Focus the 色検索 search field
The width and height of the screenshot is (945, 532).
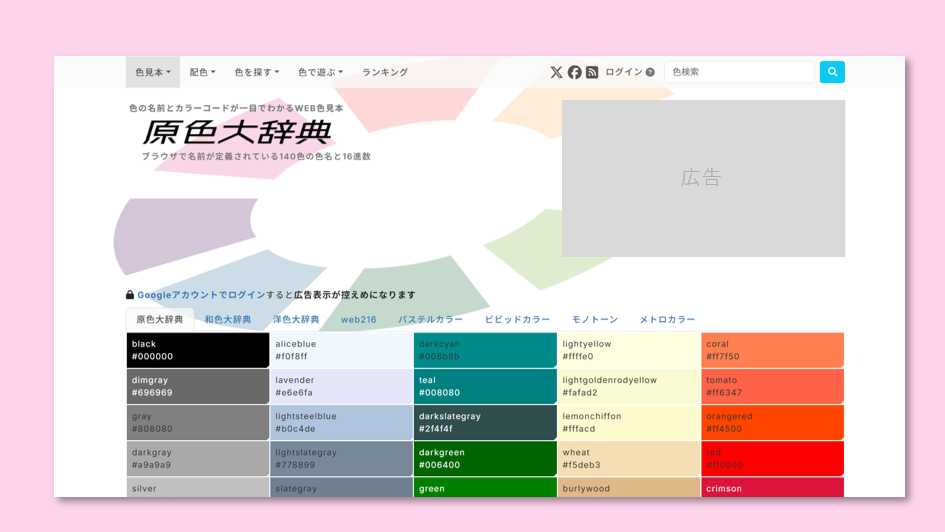(x=739, y=72)
